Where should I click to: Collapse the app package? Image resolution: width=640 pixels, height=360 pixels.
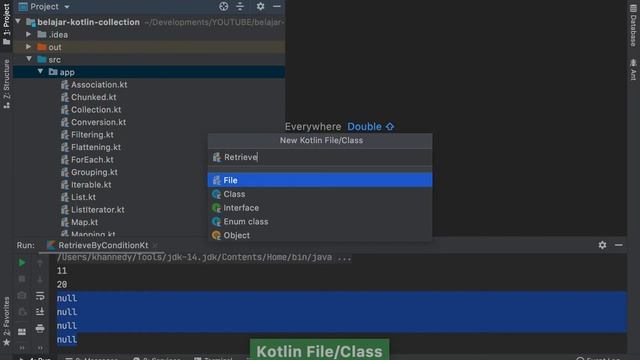[x=40, y=71]
